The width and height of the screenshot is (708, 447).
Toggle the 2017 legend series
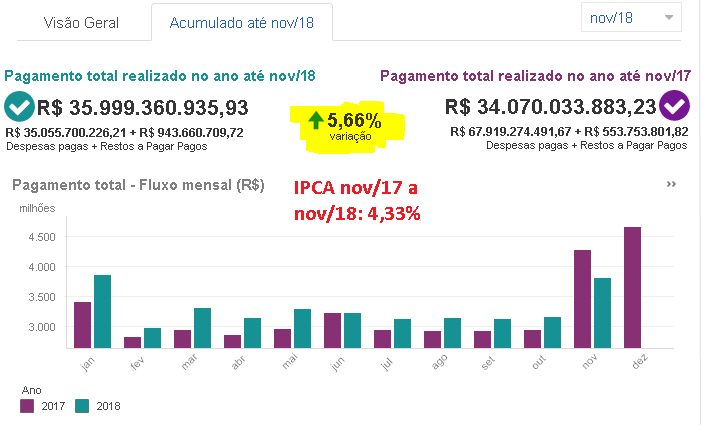pyautogui.click(x=27, y=406)
